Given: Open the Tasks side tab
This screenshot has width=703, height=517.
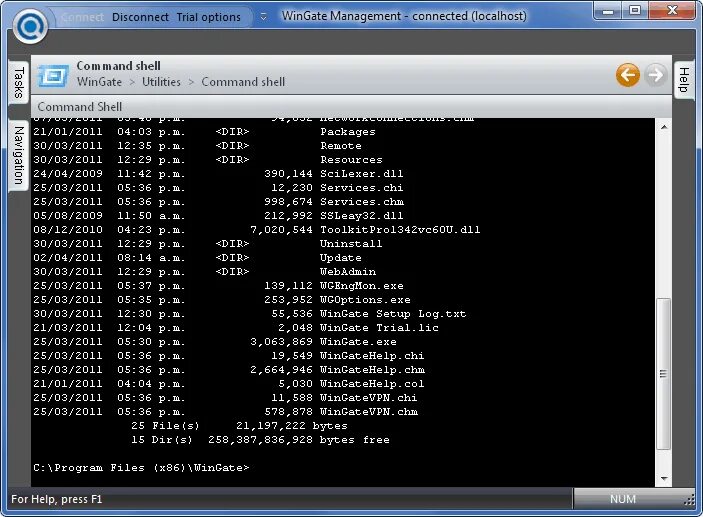Looking at the screenshot, I should pyautogui.click(x=19, y=83).
